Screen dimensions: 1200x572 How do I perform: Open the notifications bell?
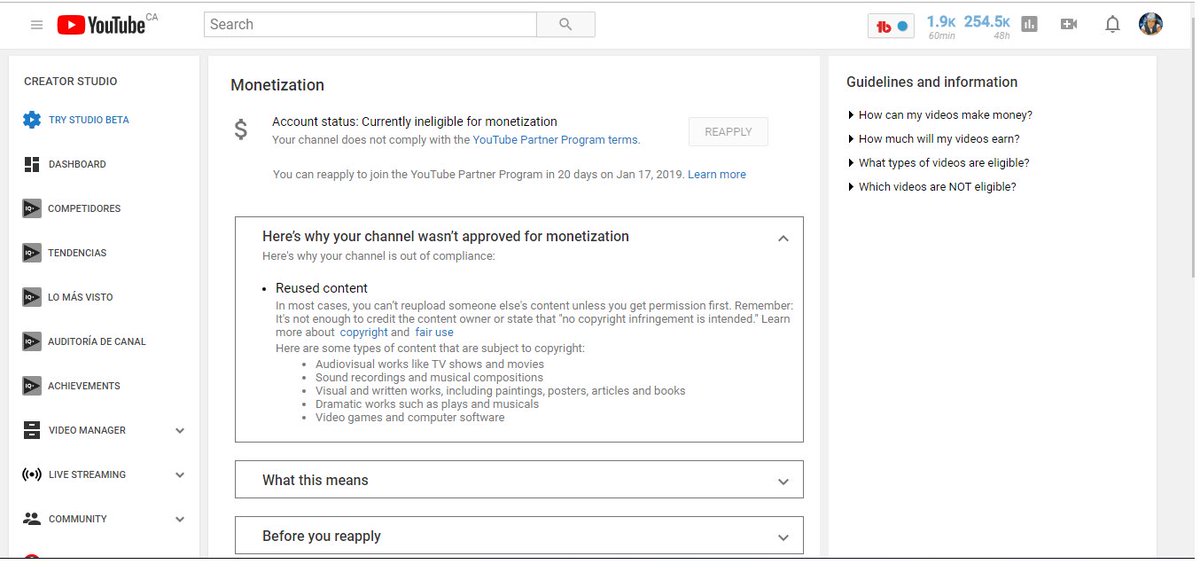click(1112, 24)
